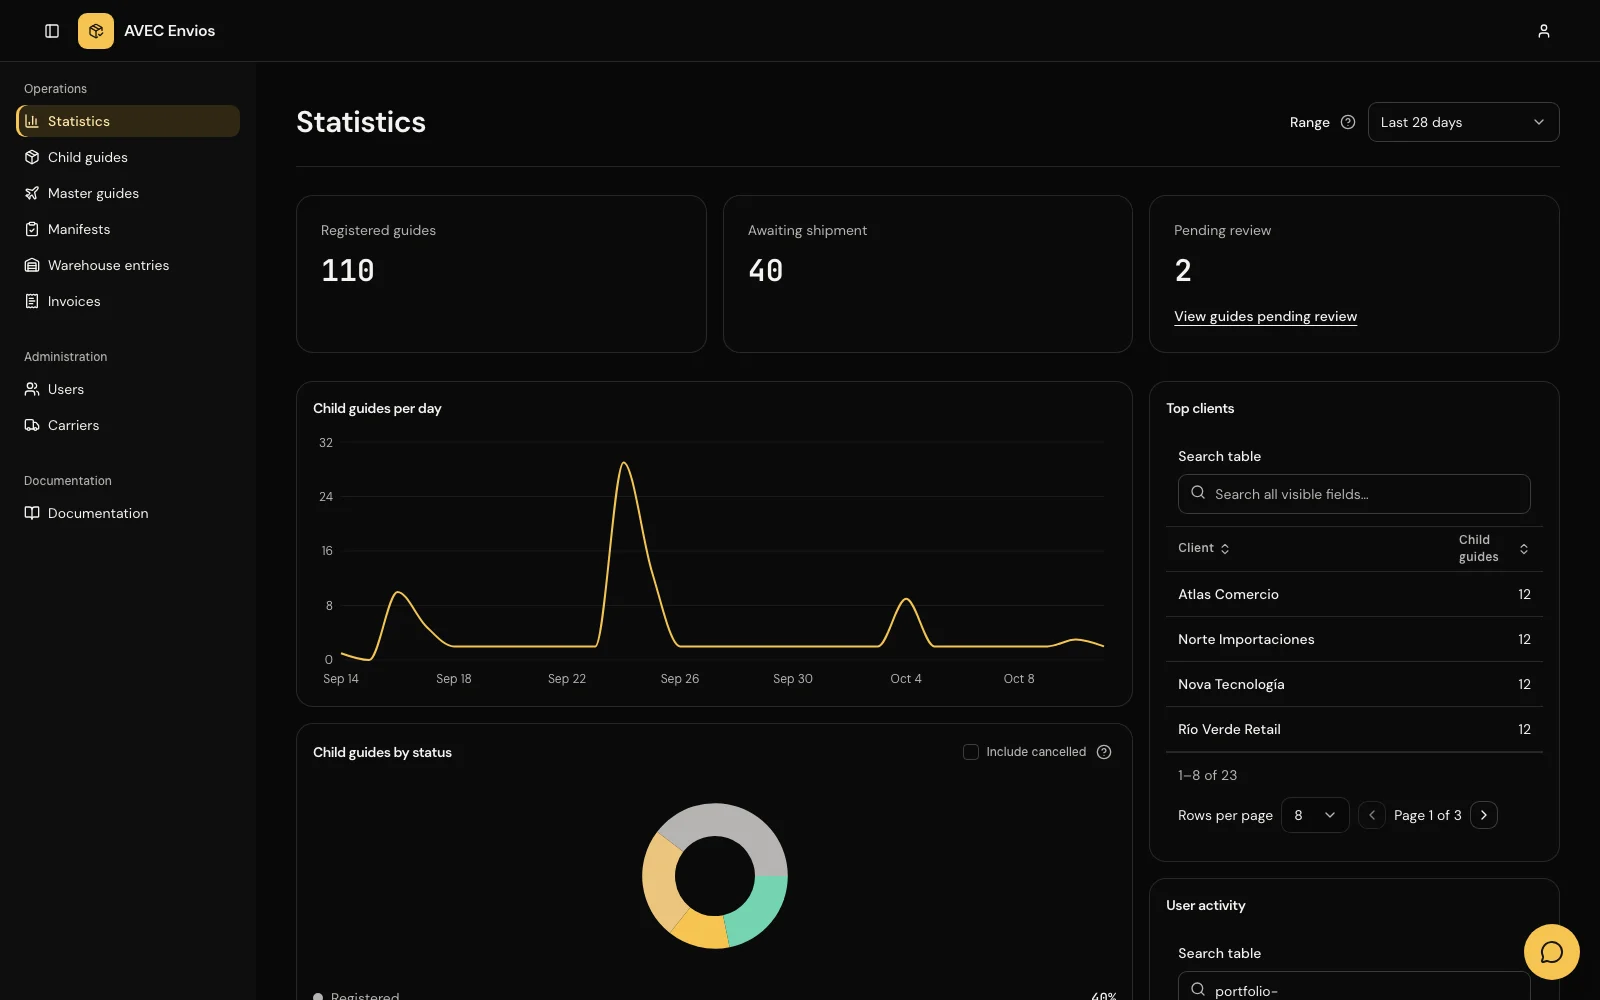Click the Awaiting shipment value 40
1600x1000 pixels.
click(766, 270)
